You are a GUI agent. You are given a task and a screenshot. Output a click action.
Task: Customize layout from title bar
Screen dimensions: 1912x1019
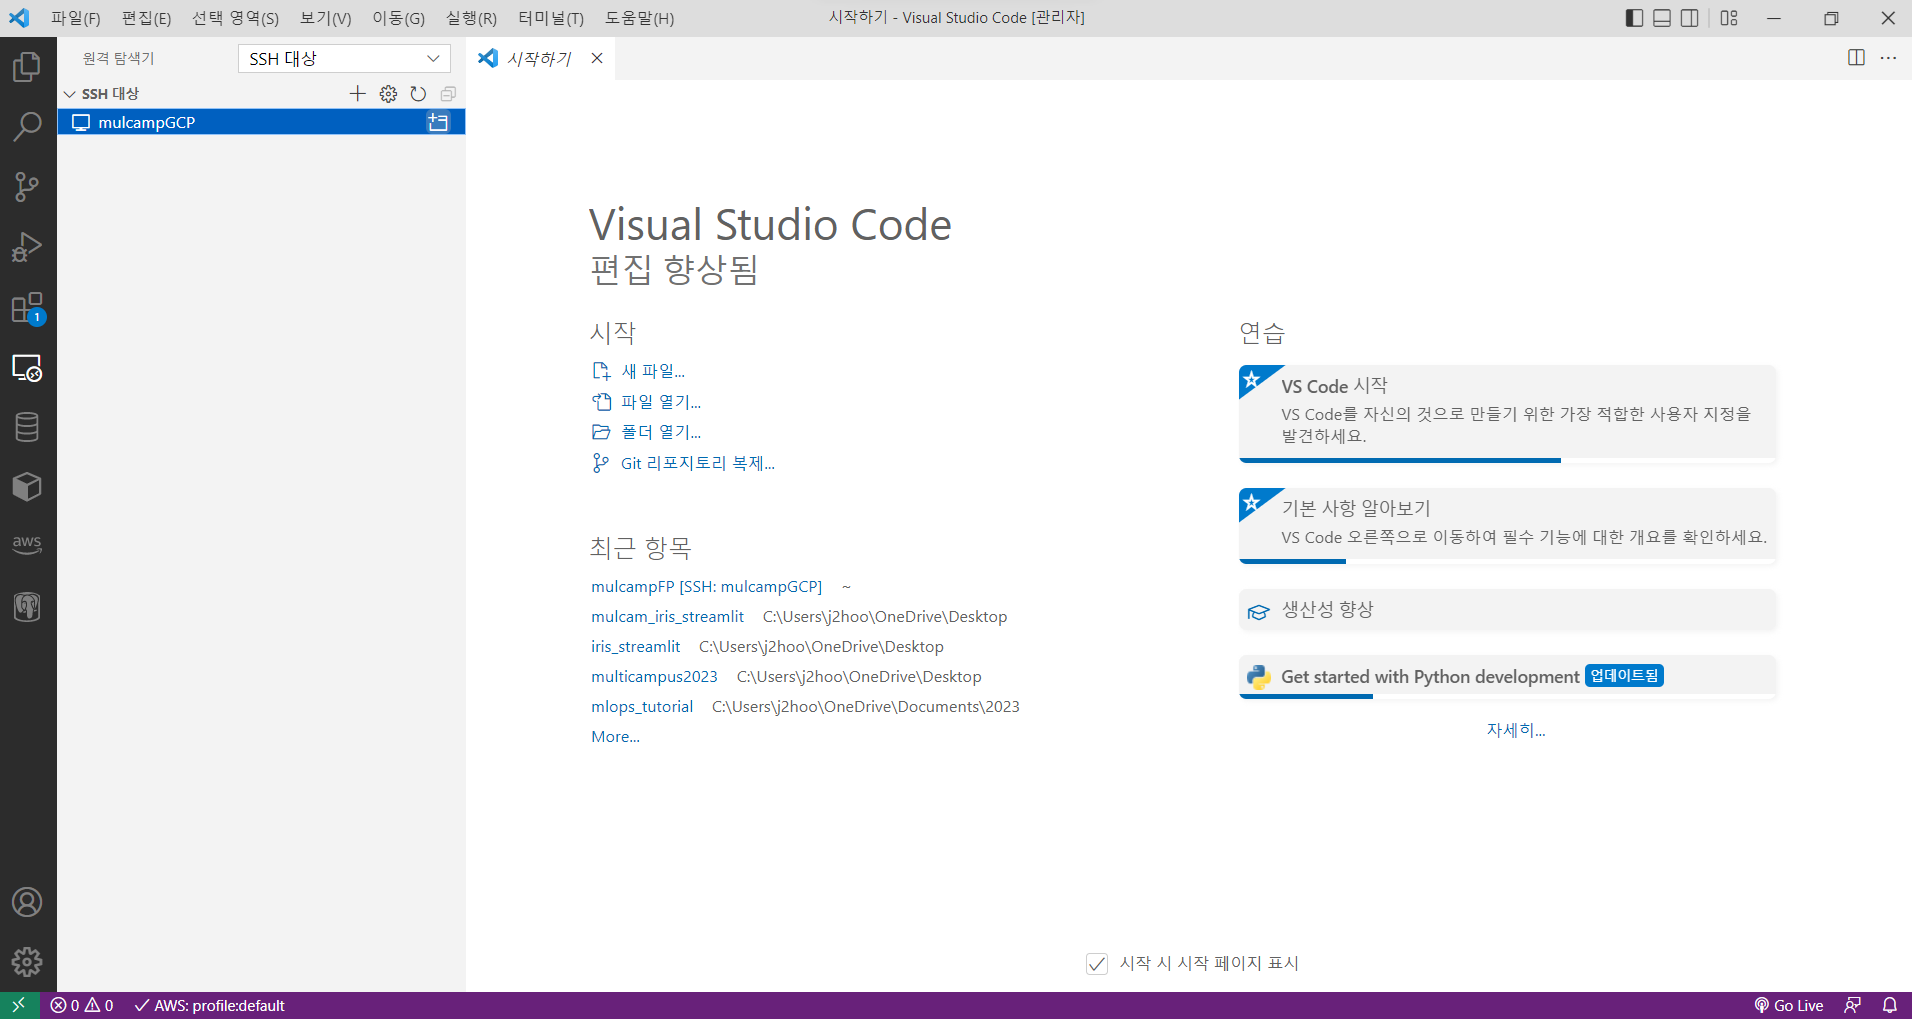pyautogui.click(x=1729, y=18)
